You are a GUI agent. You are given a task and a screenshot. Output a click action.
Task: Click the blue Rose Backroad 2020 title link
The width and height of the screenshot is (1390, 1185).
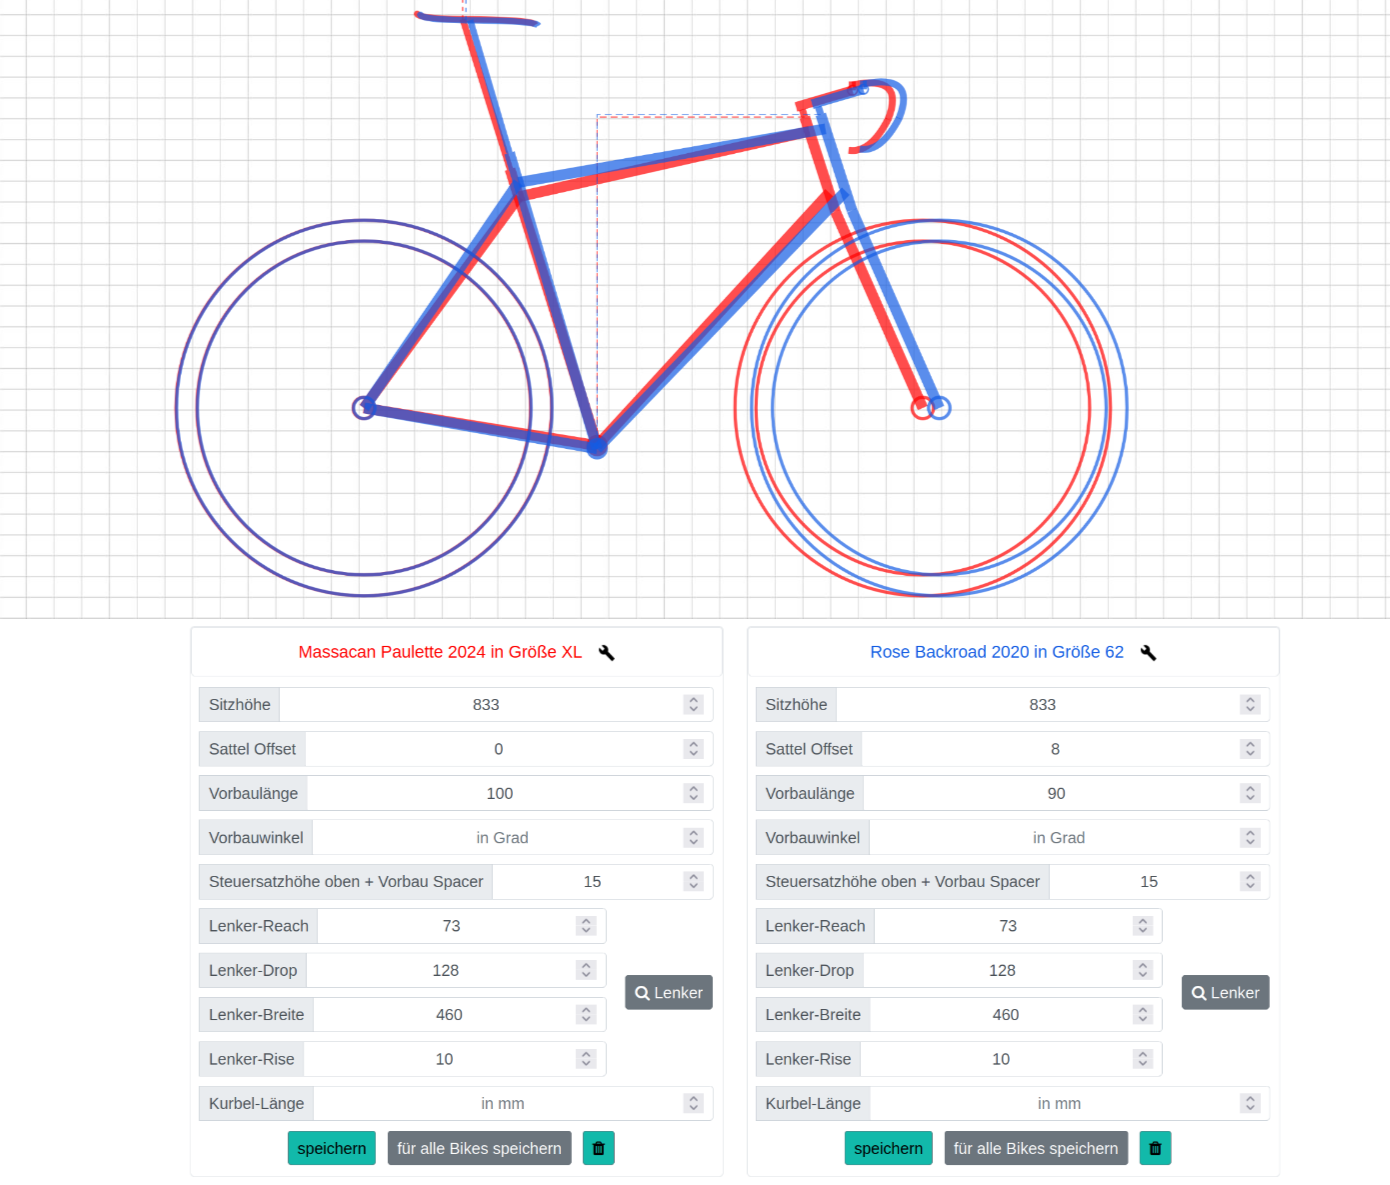996,652
